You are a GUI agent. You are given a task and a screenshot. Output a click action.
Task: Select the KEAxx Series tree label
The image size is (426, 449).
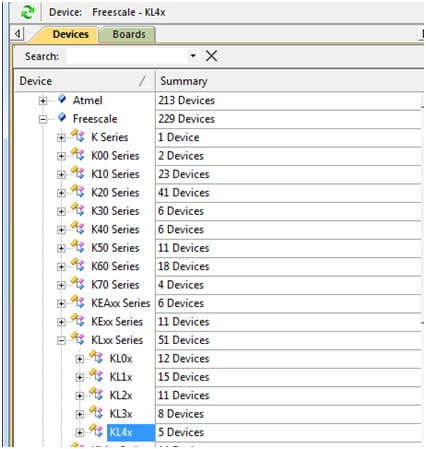[x=121, y=303]
